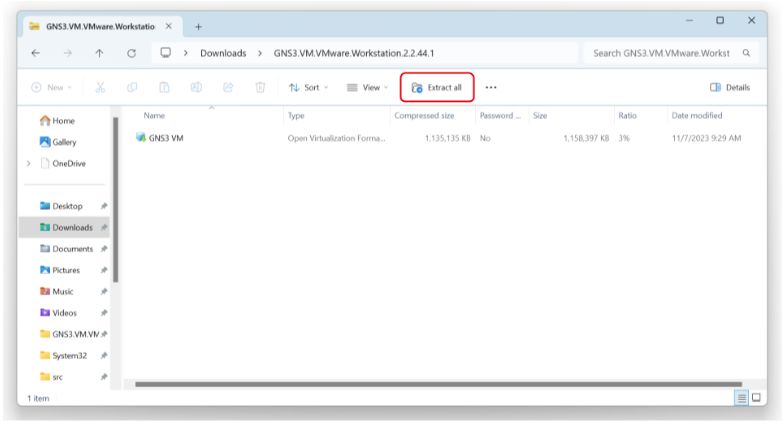Click the search magnifier icon
782x422 pixels.
tap(746, 53)
